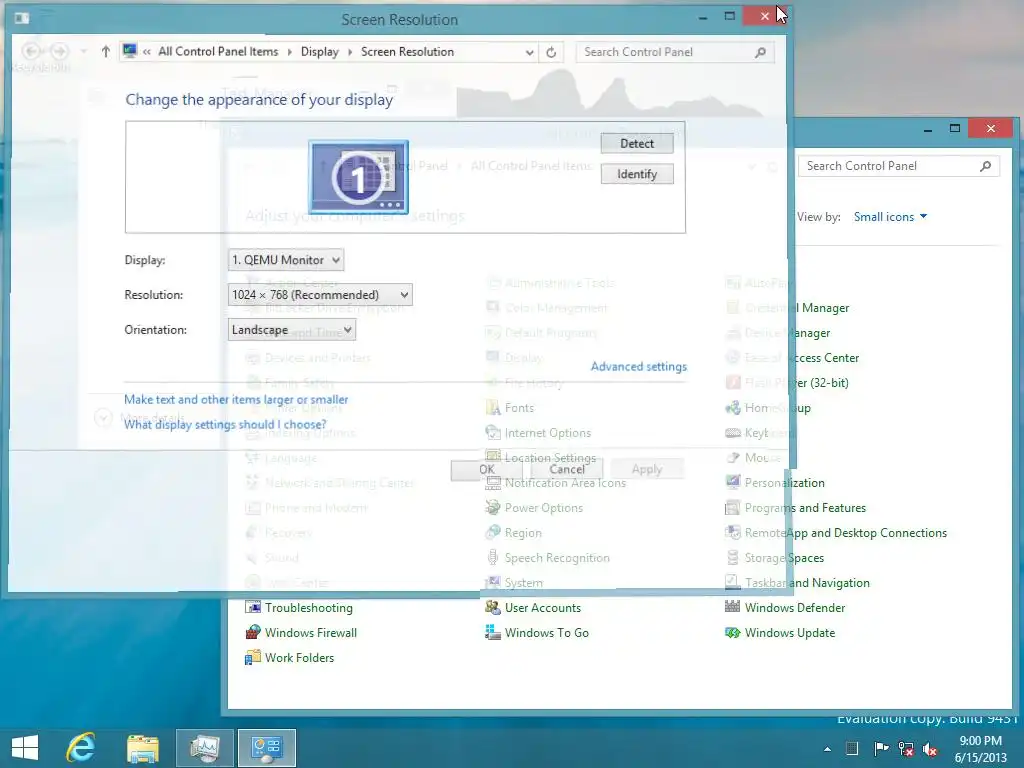Open Taskbar and Navigation text label
Screen dimensions: 1024x768
[x=807, y=583]
